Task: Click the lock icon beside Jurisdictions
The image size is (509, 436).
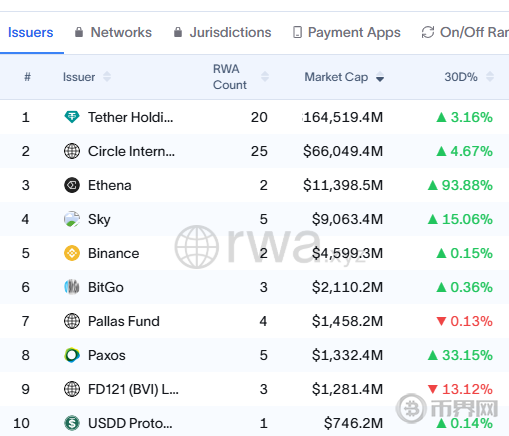Action: [x=178, y=32]
